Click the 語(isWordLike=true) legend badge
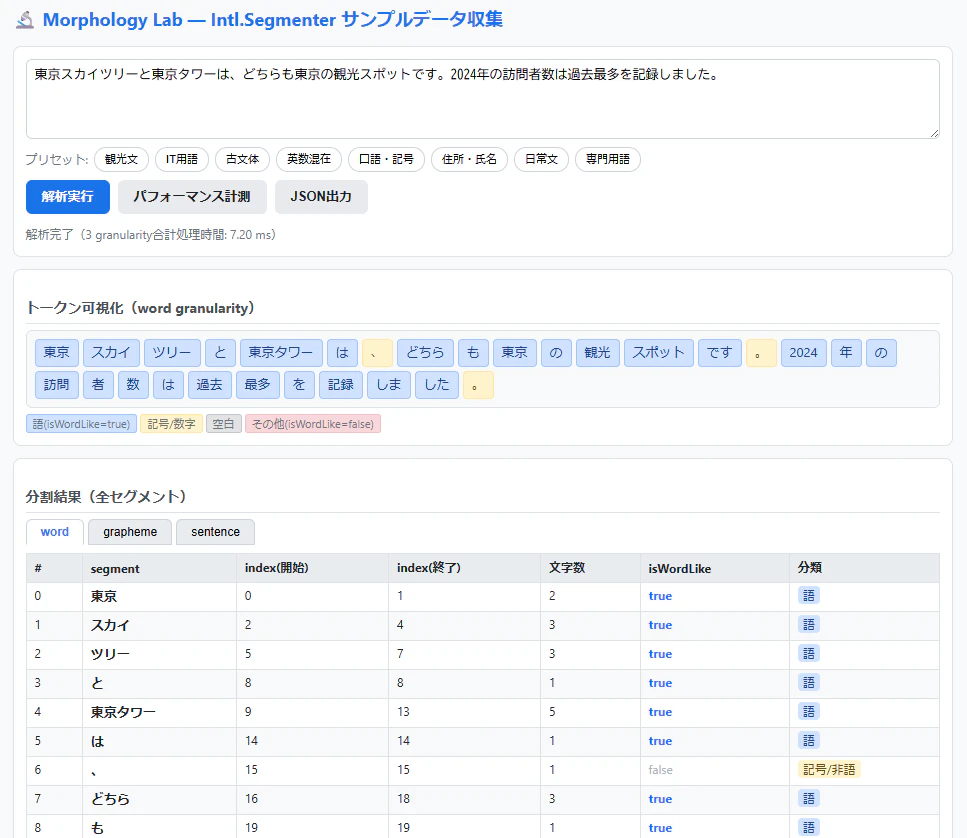Image resolution: width=967 pixels, height=838 pixels. coord(81,424)
